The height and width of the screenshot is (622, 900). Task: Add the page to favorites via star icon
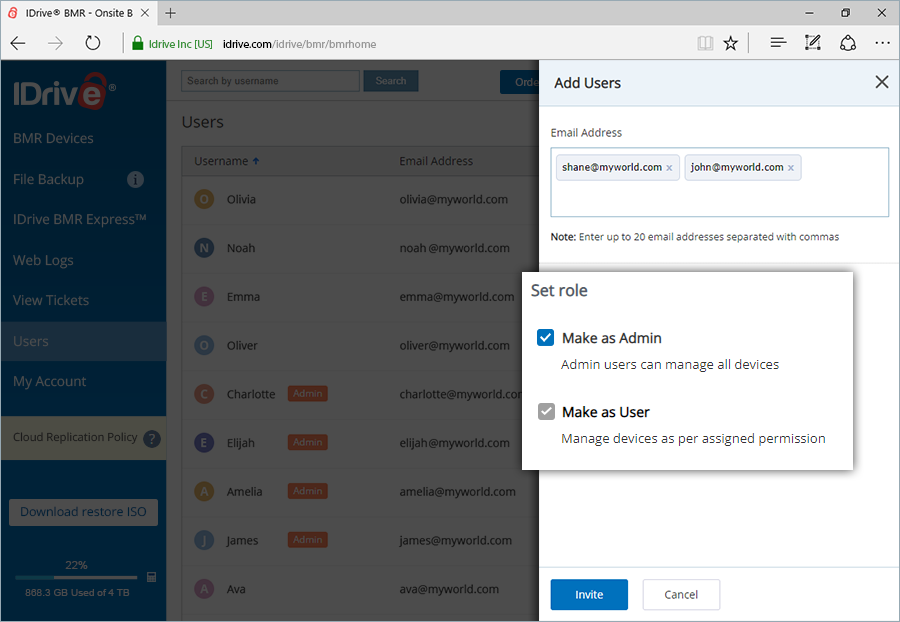pos(730,43)
